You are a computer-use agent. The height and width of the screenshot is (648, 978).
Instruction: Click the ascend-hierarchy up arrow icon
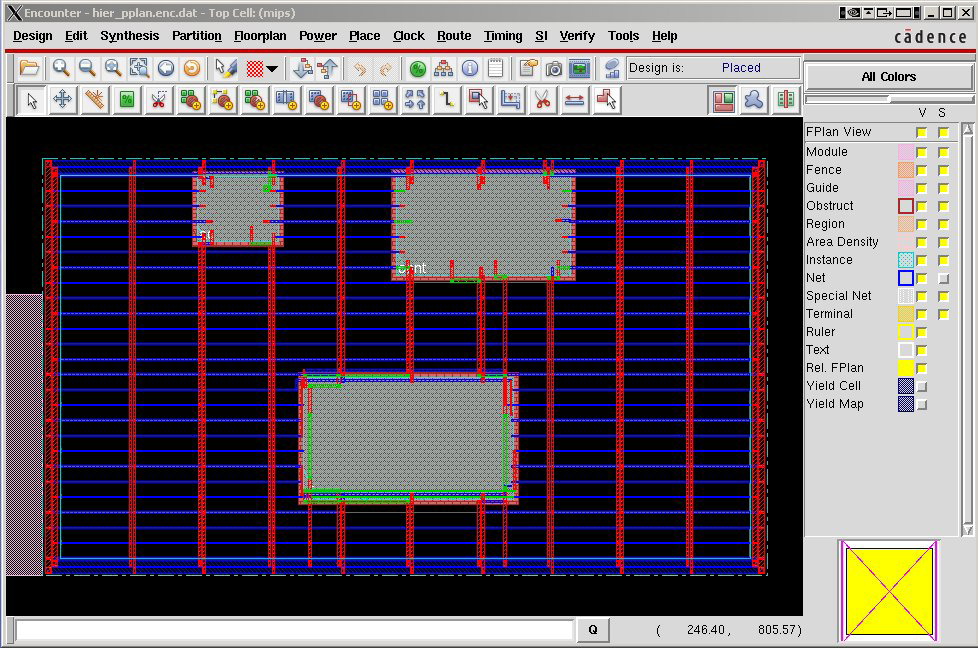pos(328,68)
